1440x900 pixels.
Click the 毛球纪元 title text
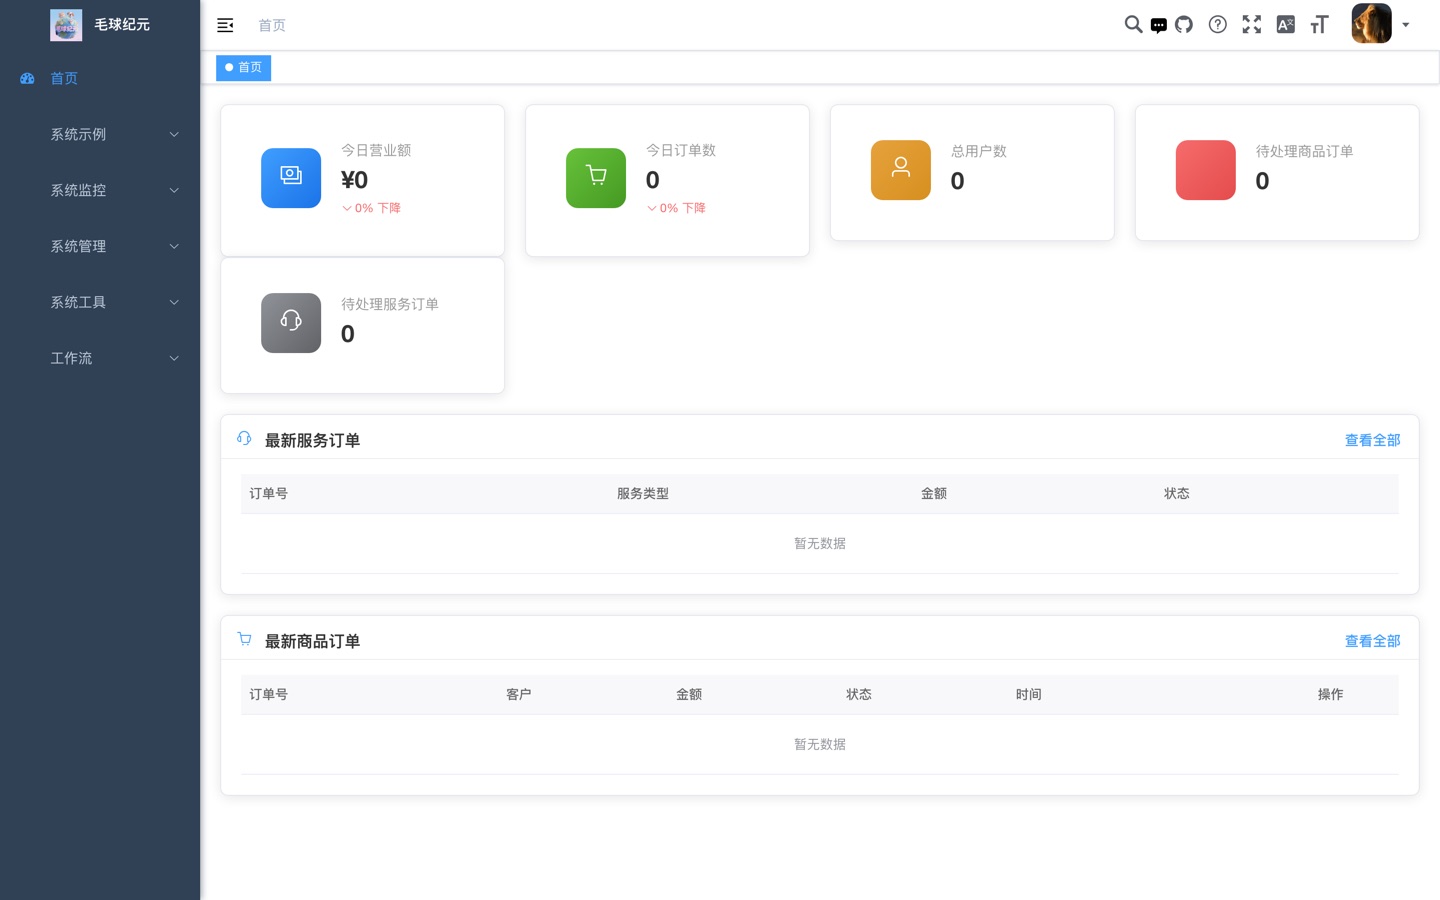tap(122, 24)
